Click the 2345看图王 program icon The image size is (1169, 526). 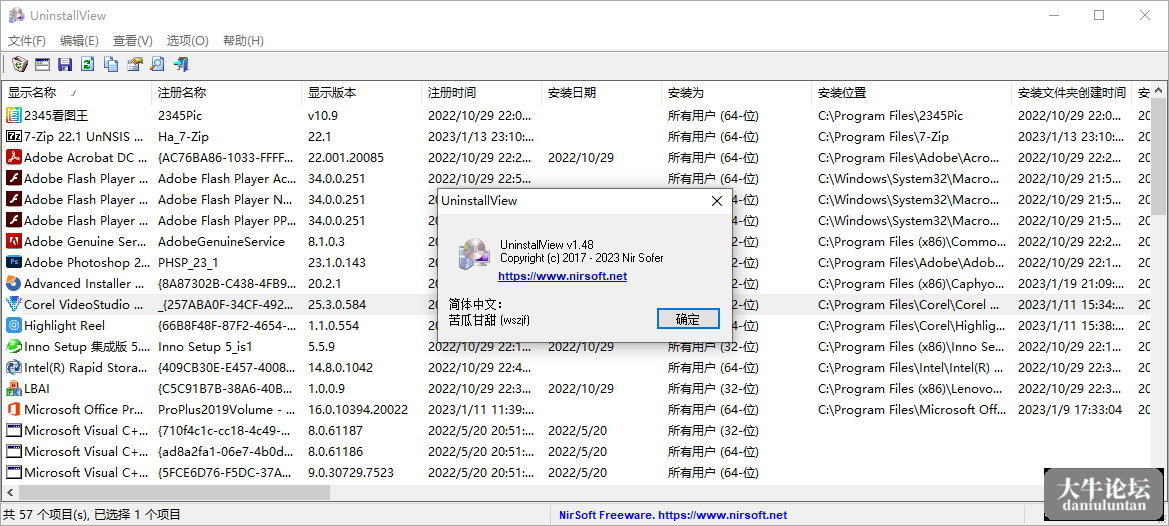(x=13, y=115)
